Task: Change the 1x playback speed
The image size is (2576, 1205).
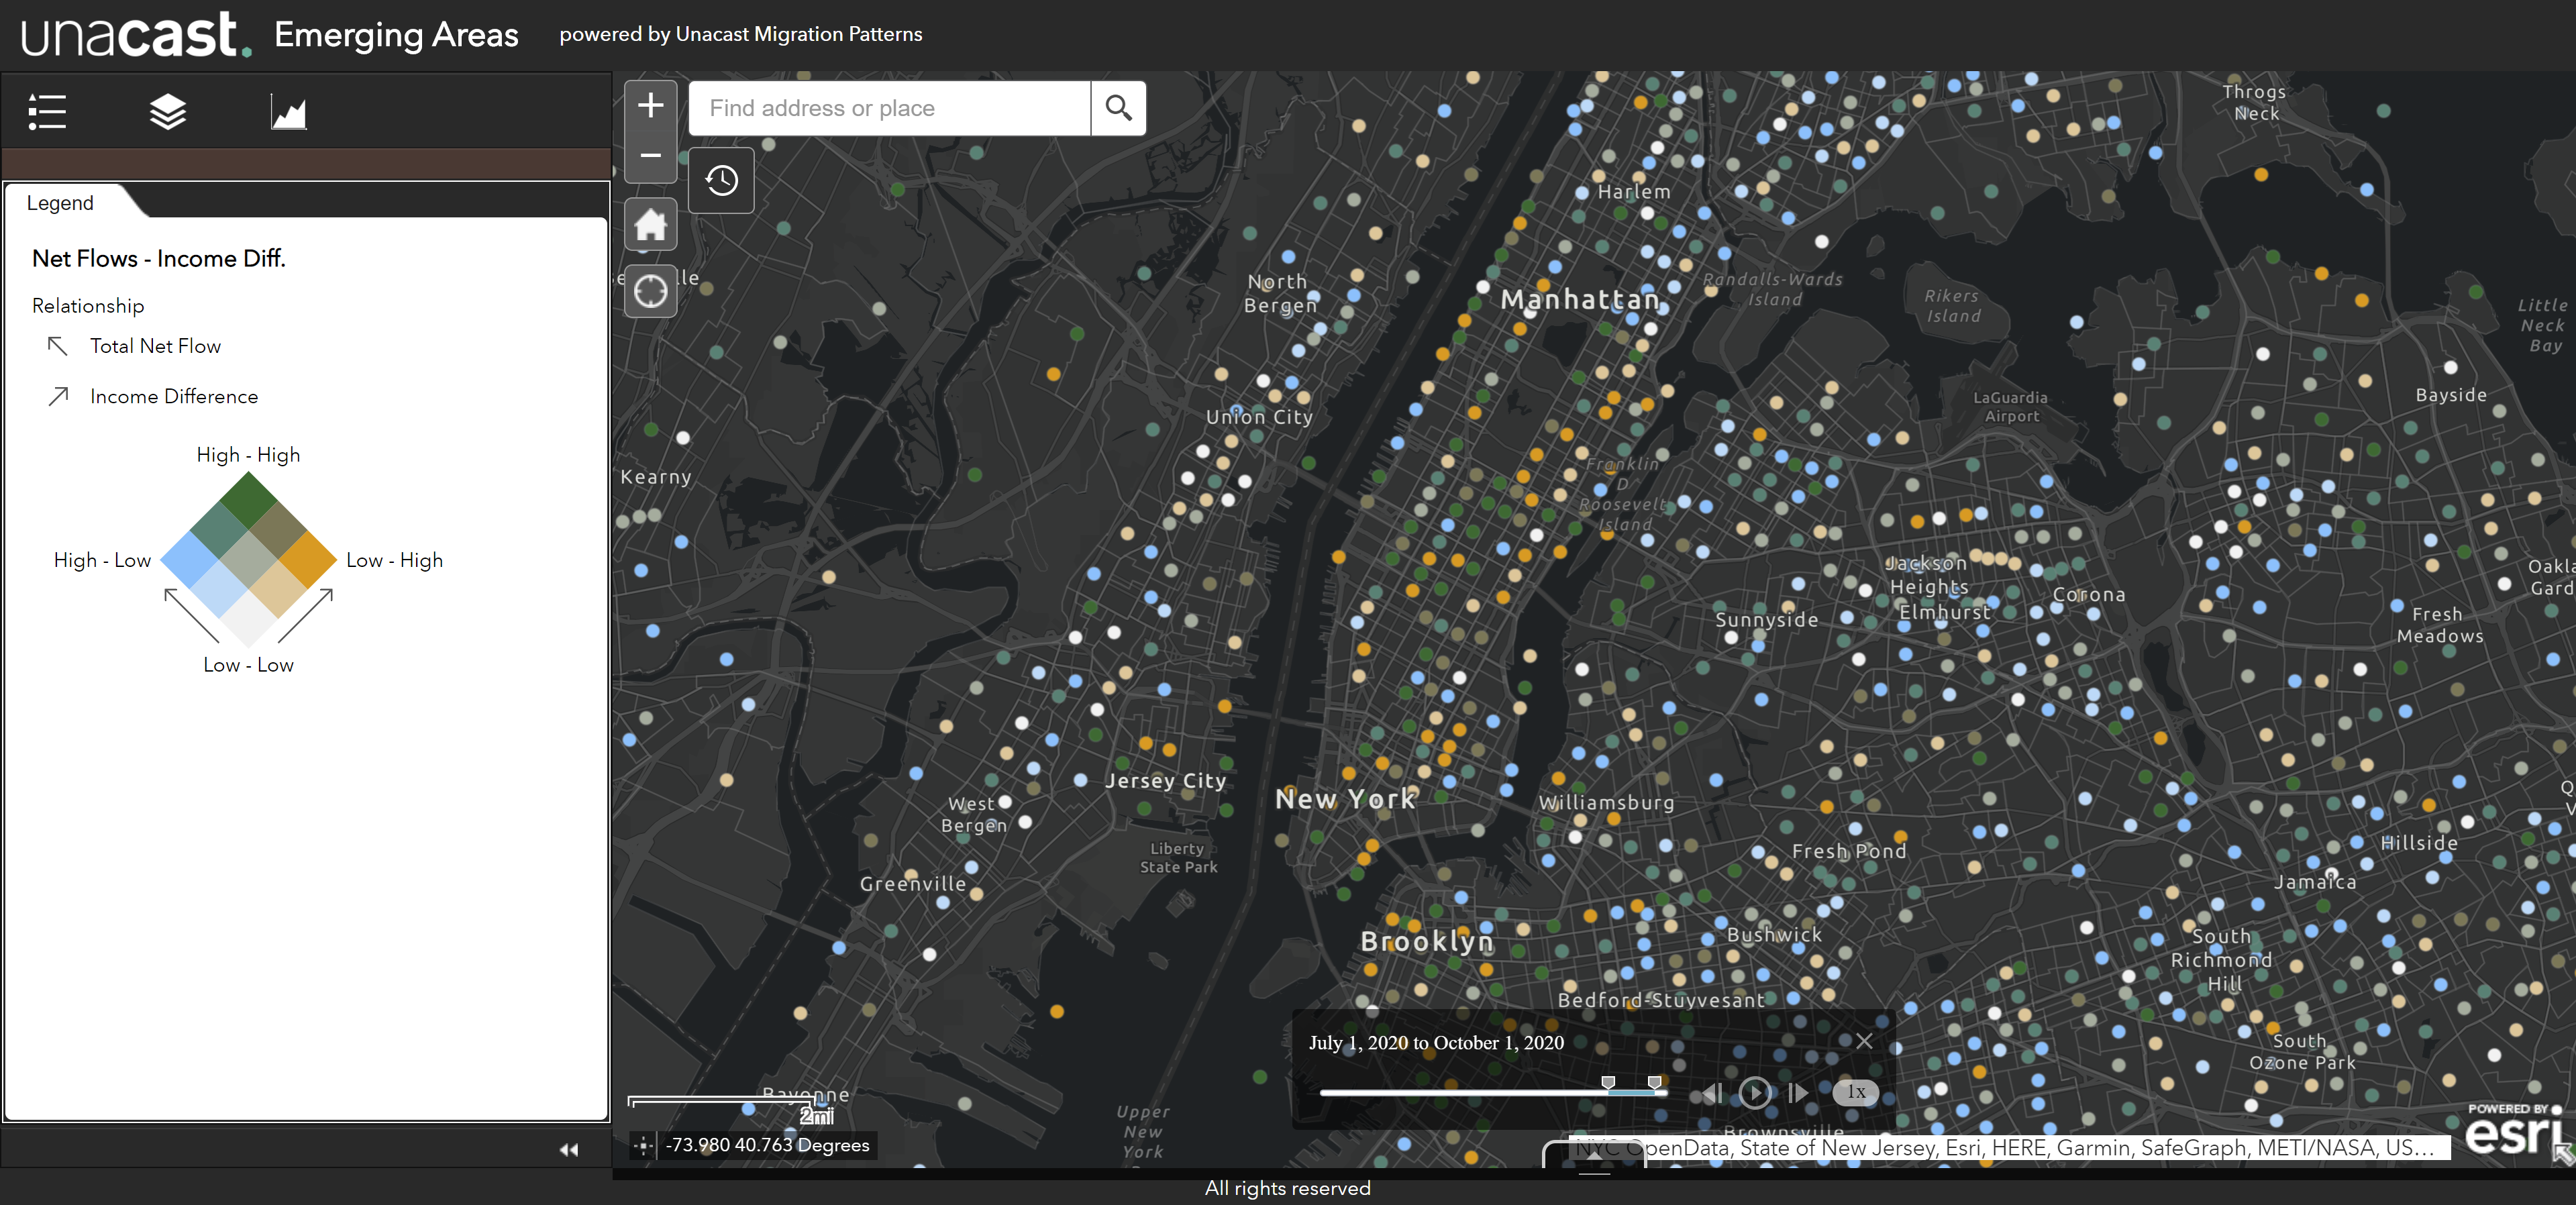Action: pos(1856,1092)
